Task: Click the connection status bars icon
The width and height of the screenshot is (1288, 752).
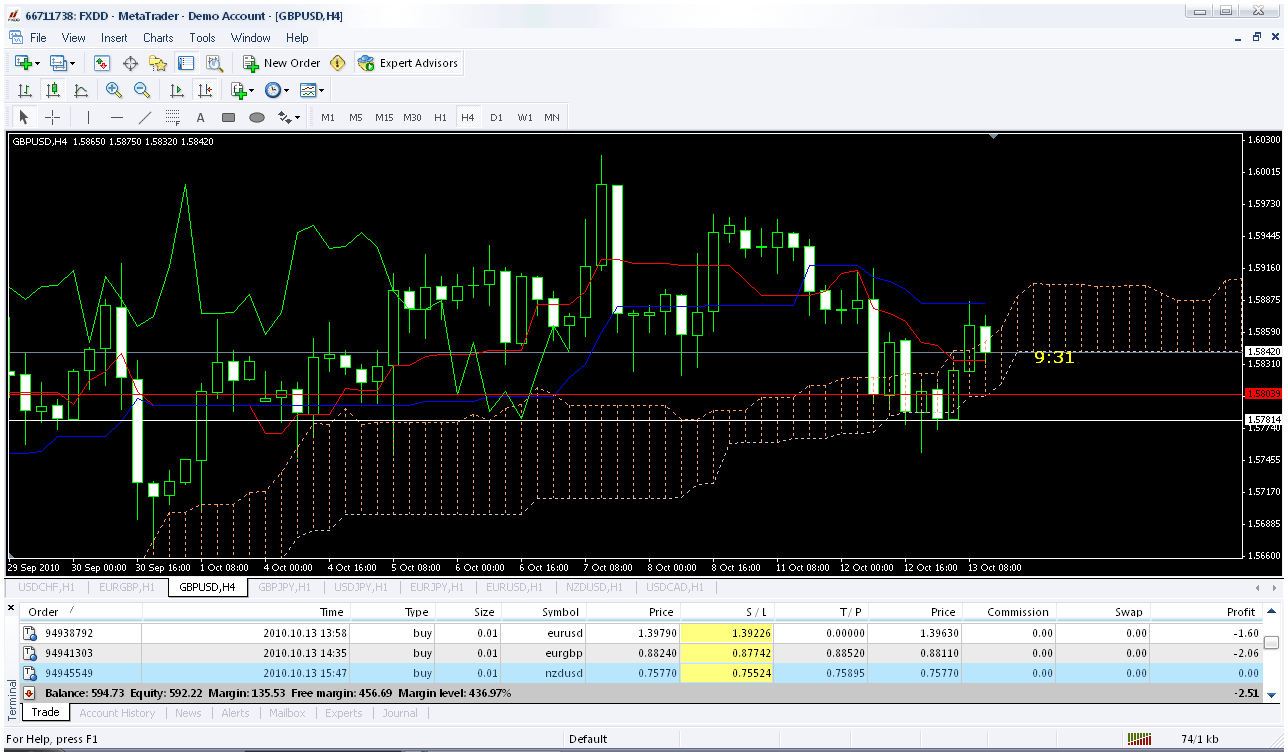Action: (1139, 739)
